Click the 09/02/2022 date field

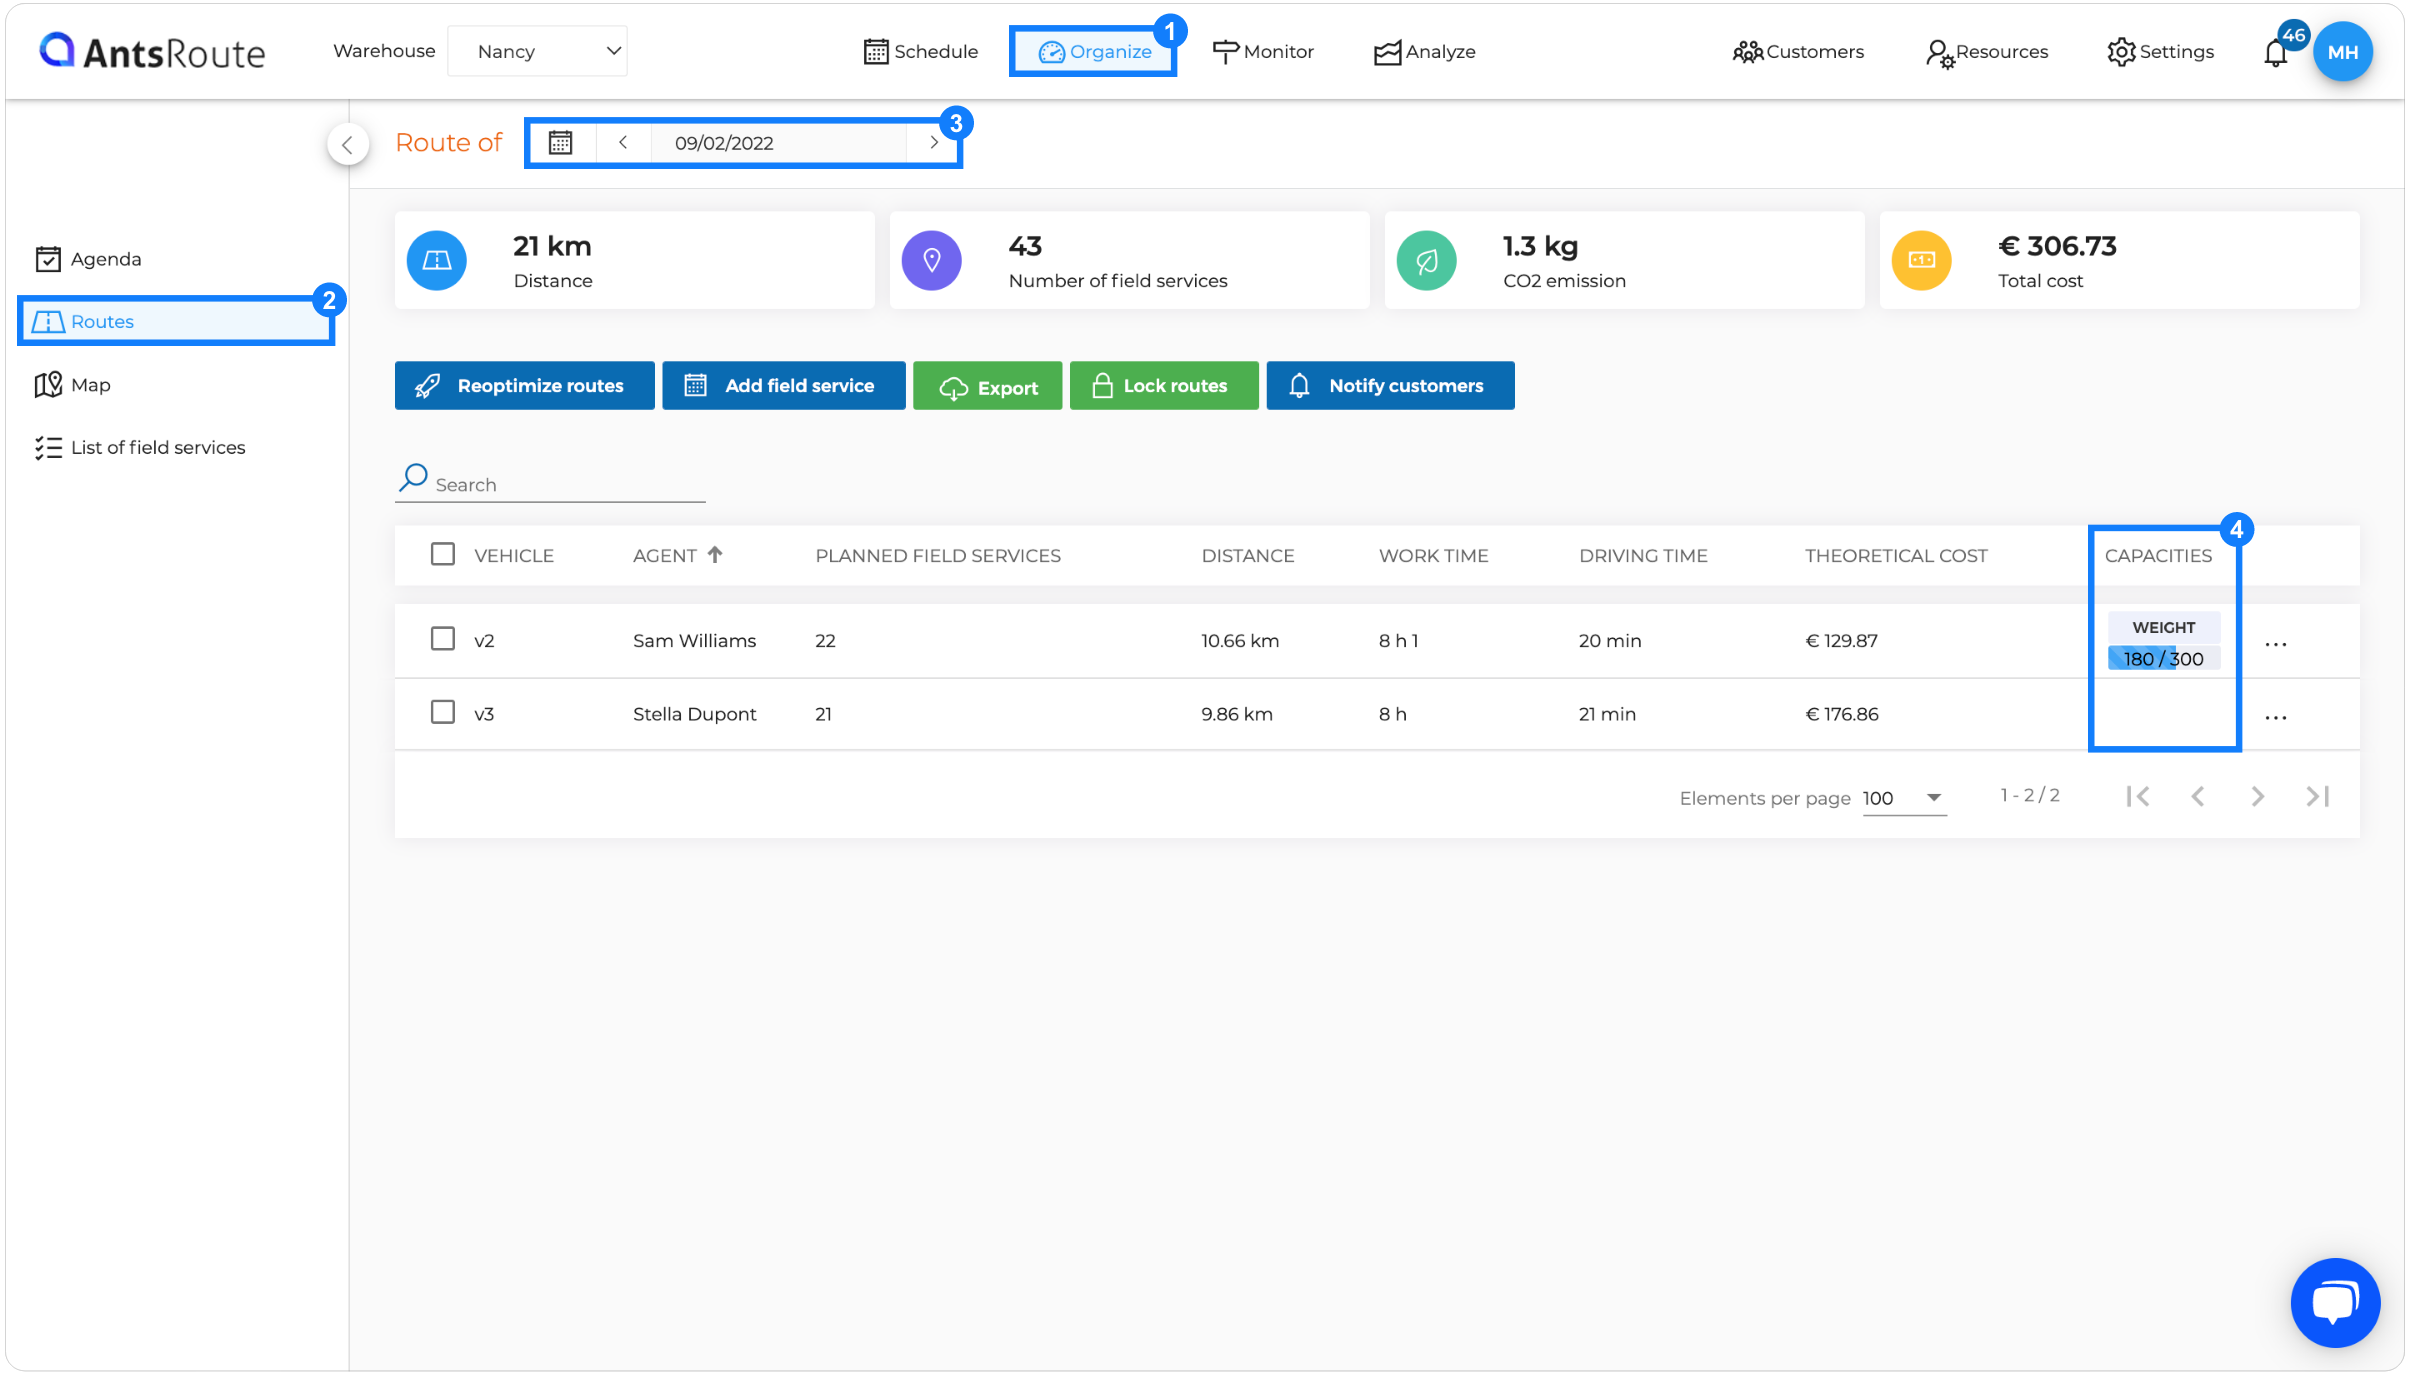(x=778, y=142)
